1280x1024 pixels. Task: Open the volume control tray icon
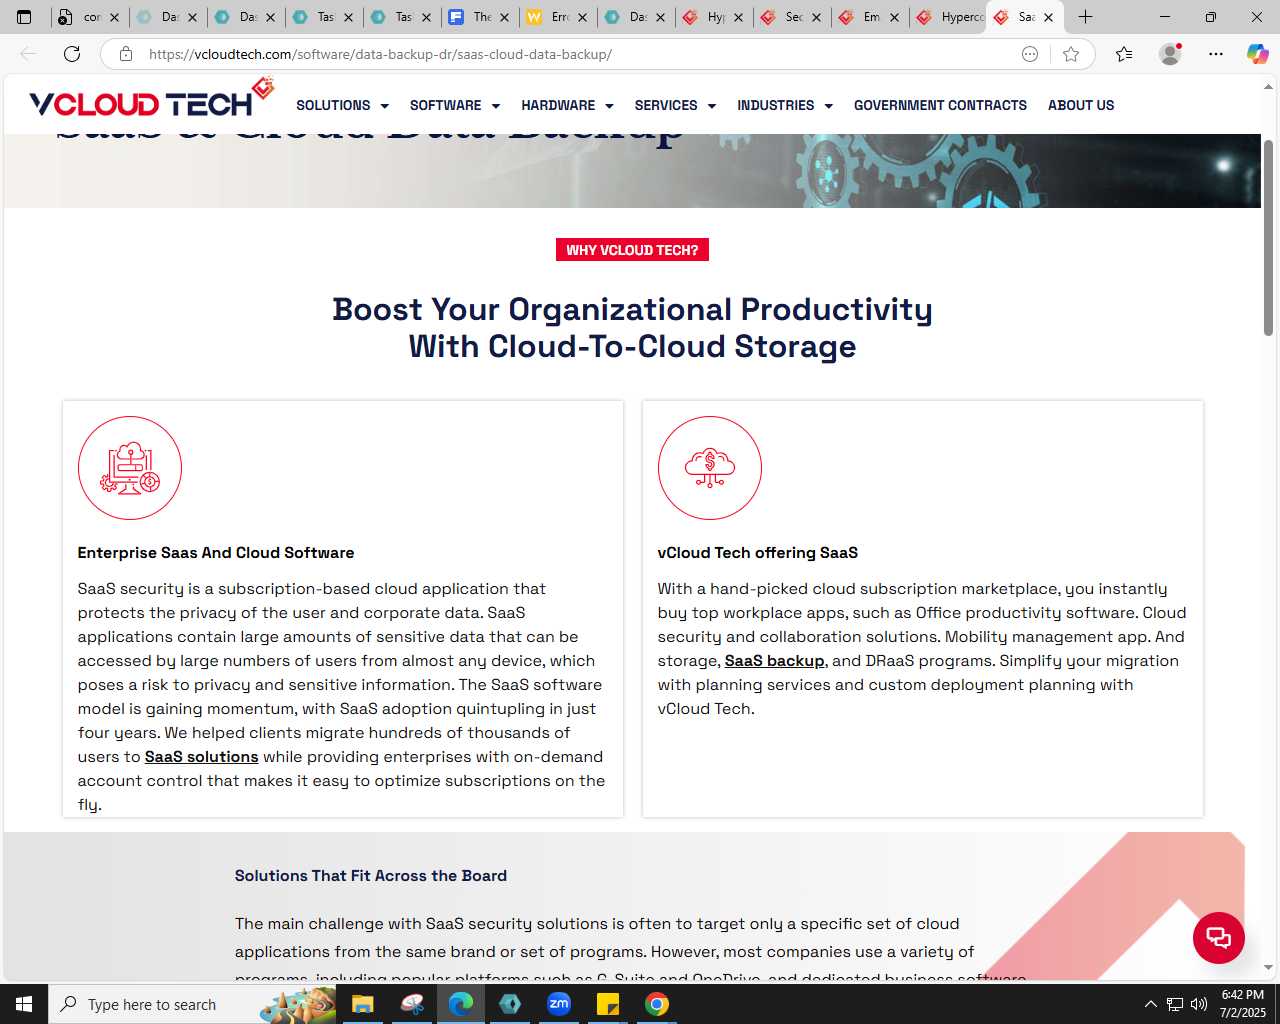[1199, 1004]
